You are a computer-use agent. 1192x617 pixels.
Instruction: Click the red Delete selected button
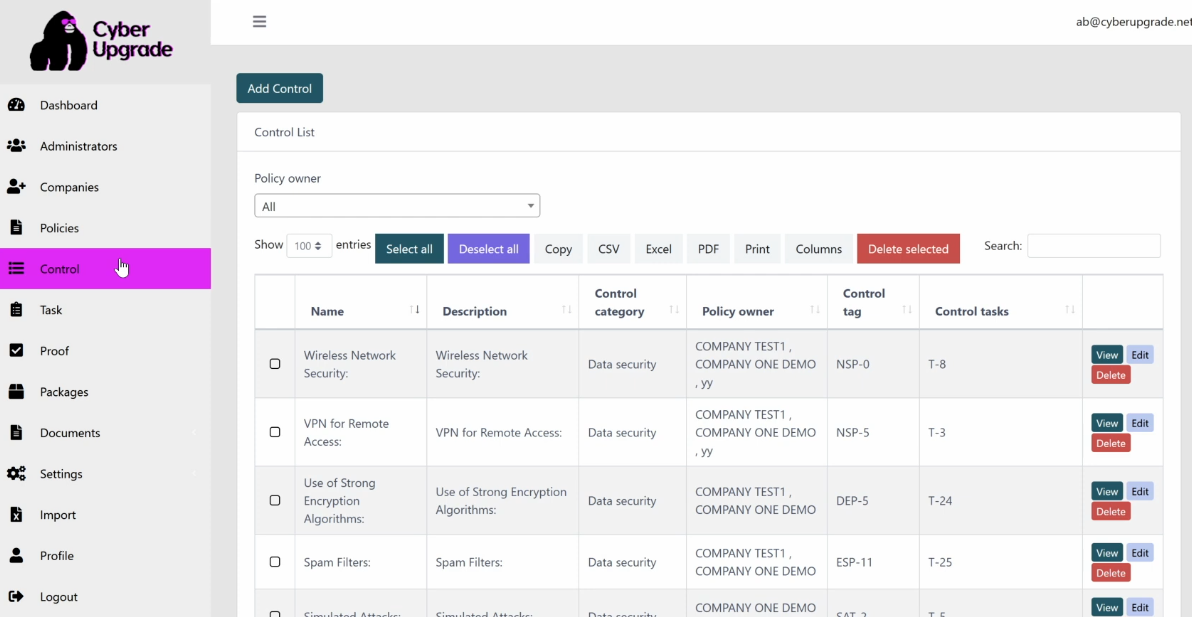point(908,249)
